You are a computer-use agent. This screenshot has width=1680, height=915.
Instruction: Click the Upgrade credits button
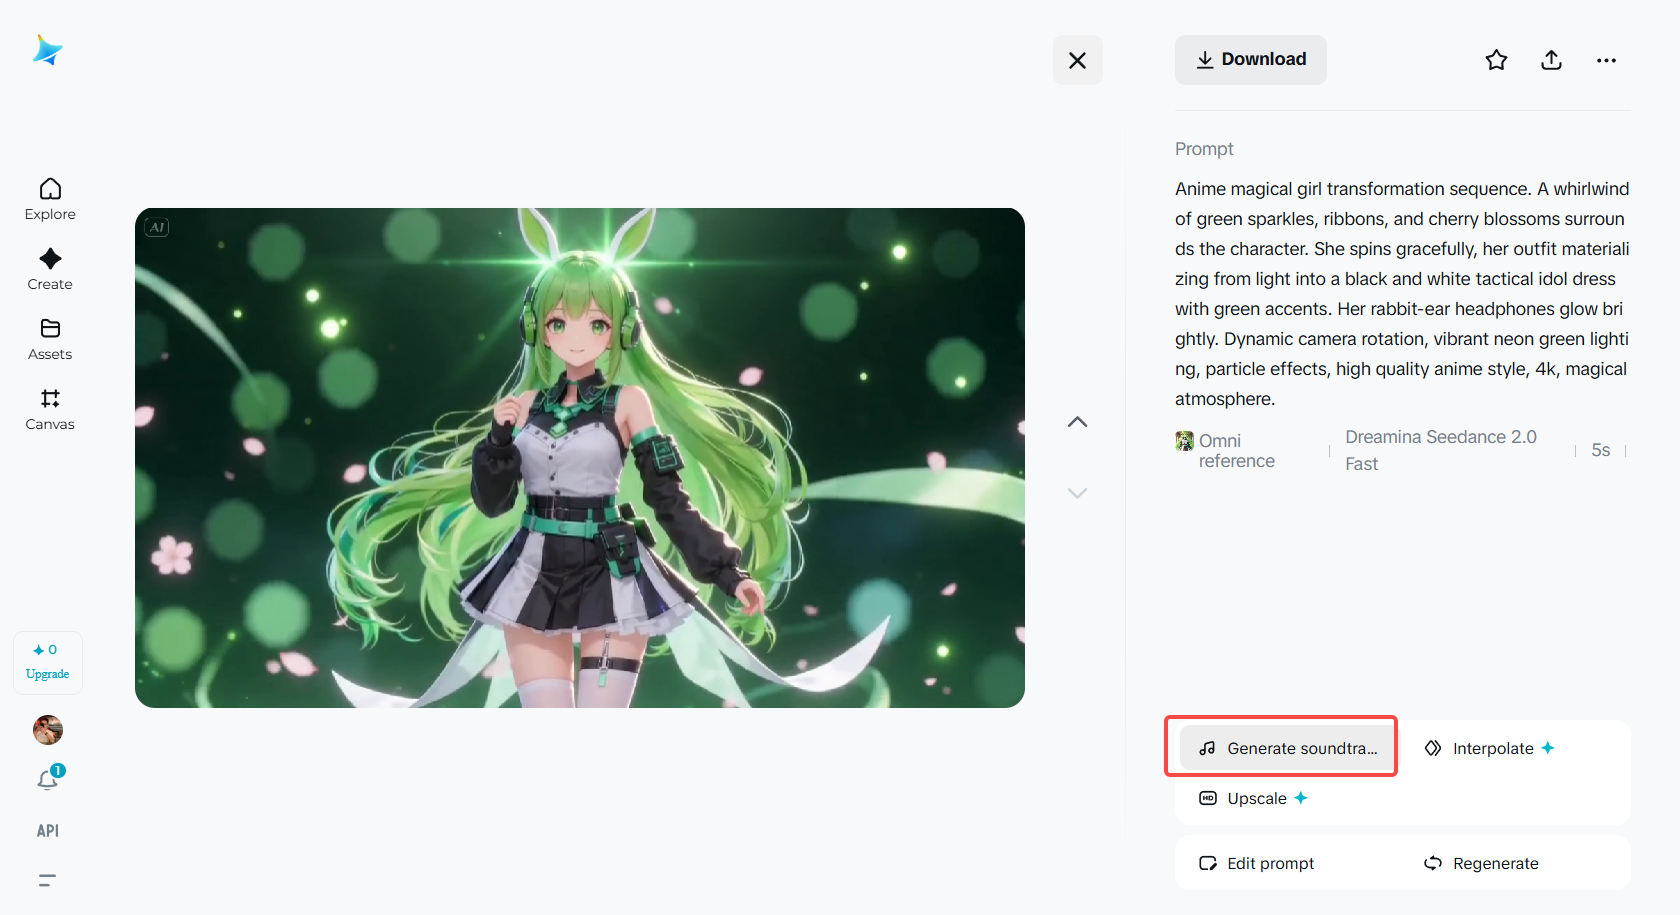48,662
